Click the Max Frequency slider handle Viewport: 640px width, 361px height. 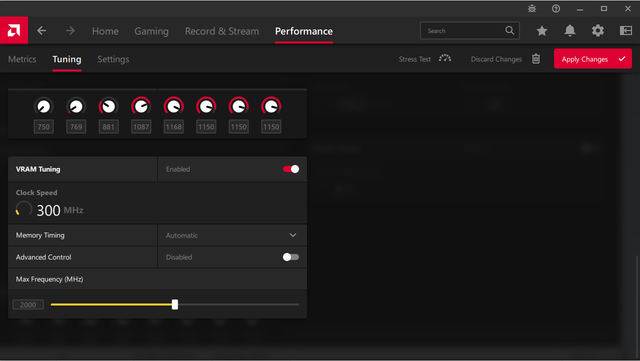[x=175, y=304]
